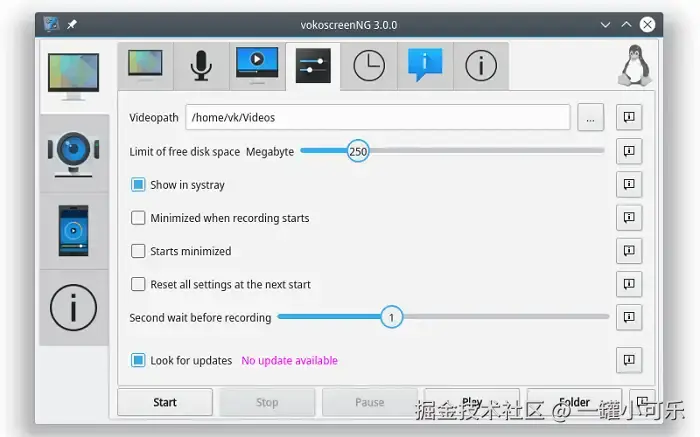This screenshot has height=437, width=700.
Task: Click the free disk space slider handle
Action: coord(358,151)
